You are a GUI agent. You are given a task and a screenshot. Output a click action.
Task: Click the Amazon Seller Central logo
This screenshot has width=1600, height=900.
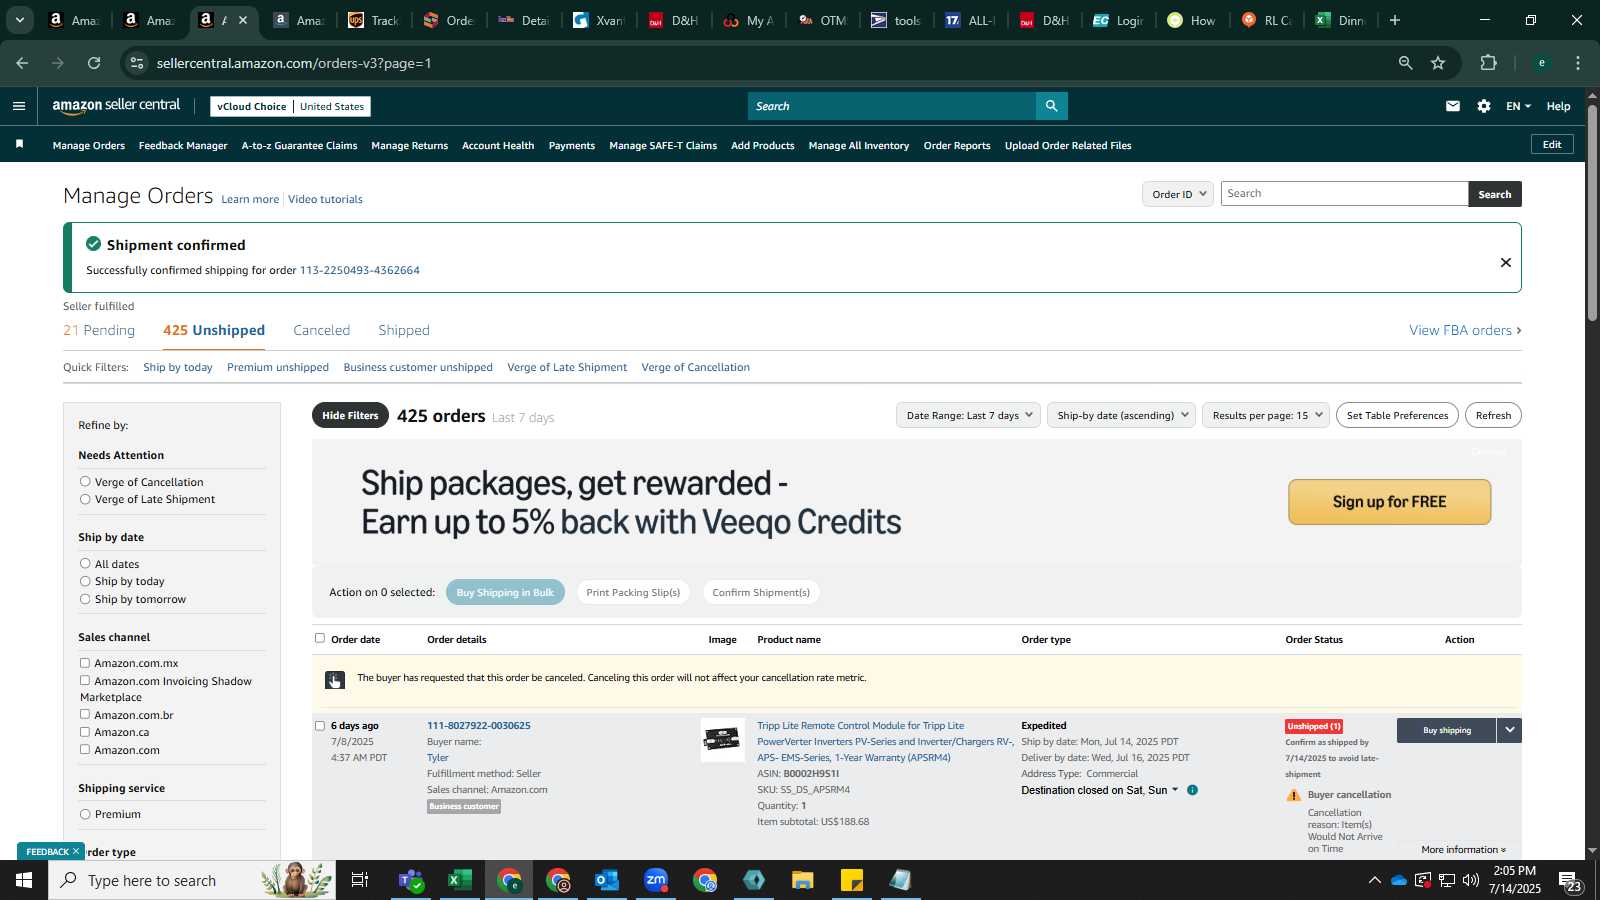click(x=116, y=105)
